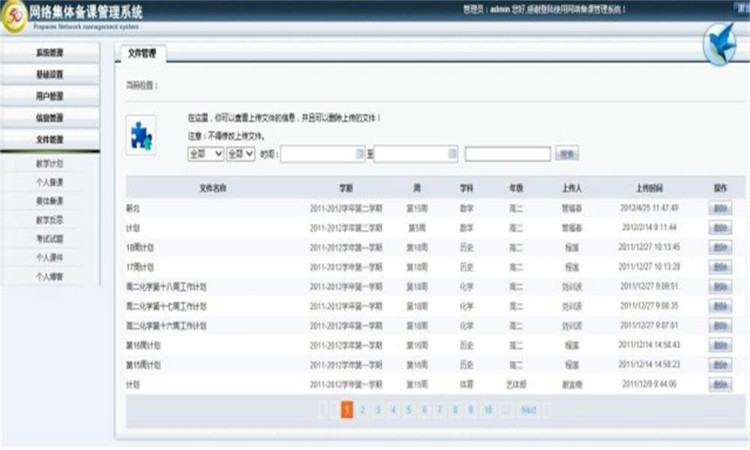Open the 考试试题 submenu item

coord(50,239)
